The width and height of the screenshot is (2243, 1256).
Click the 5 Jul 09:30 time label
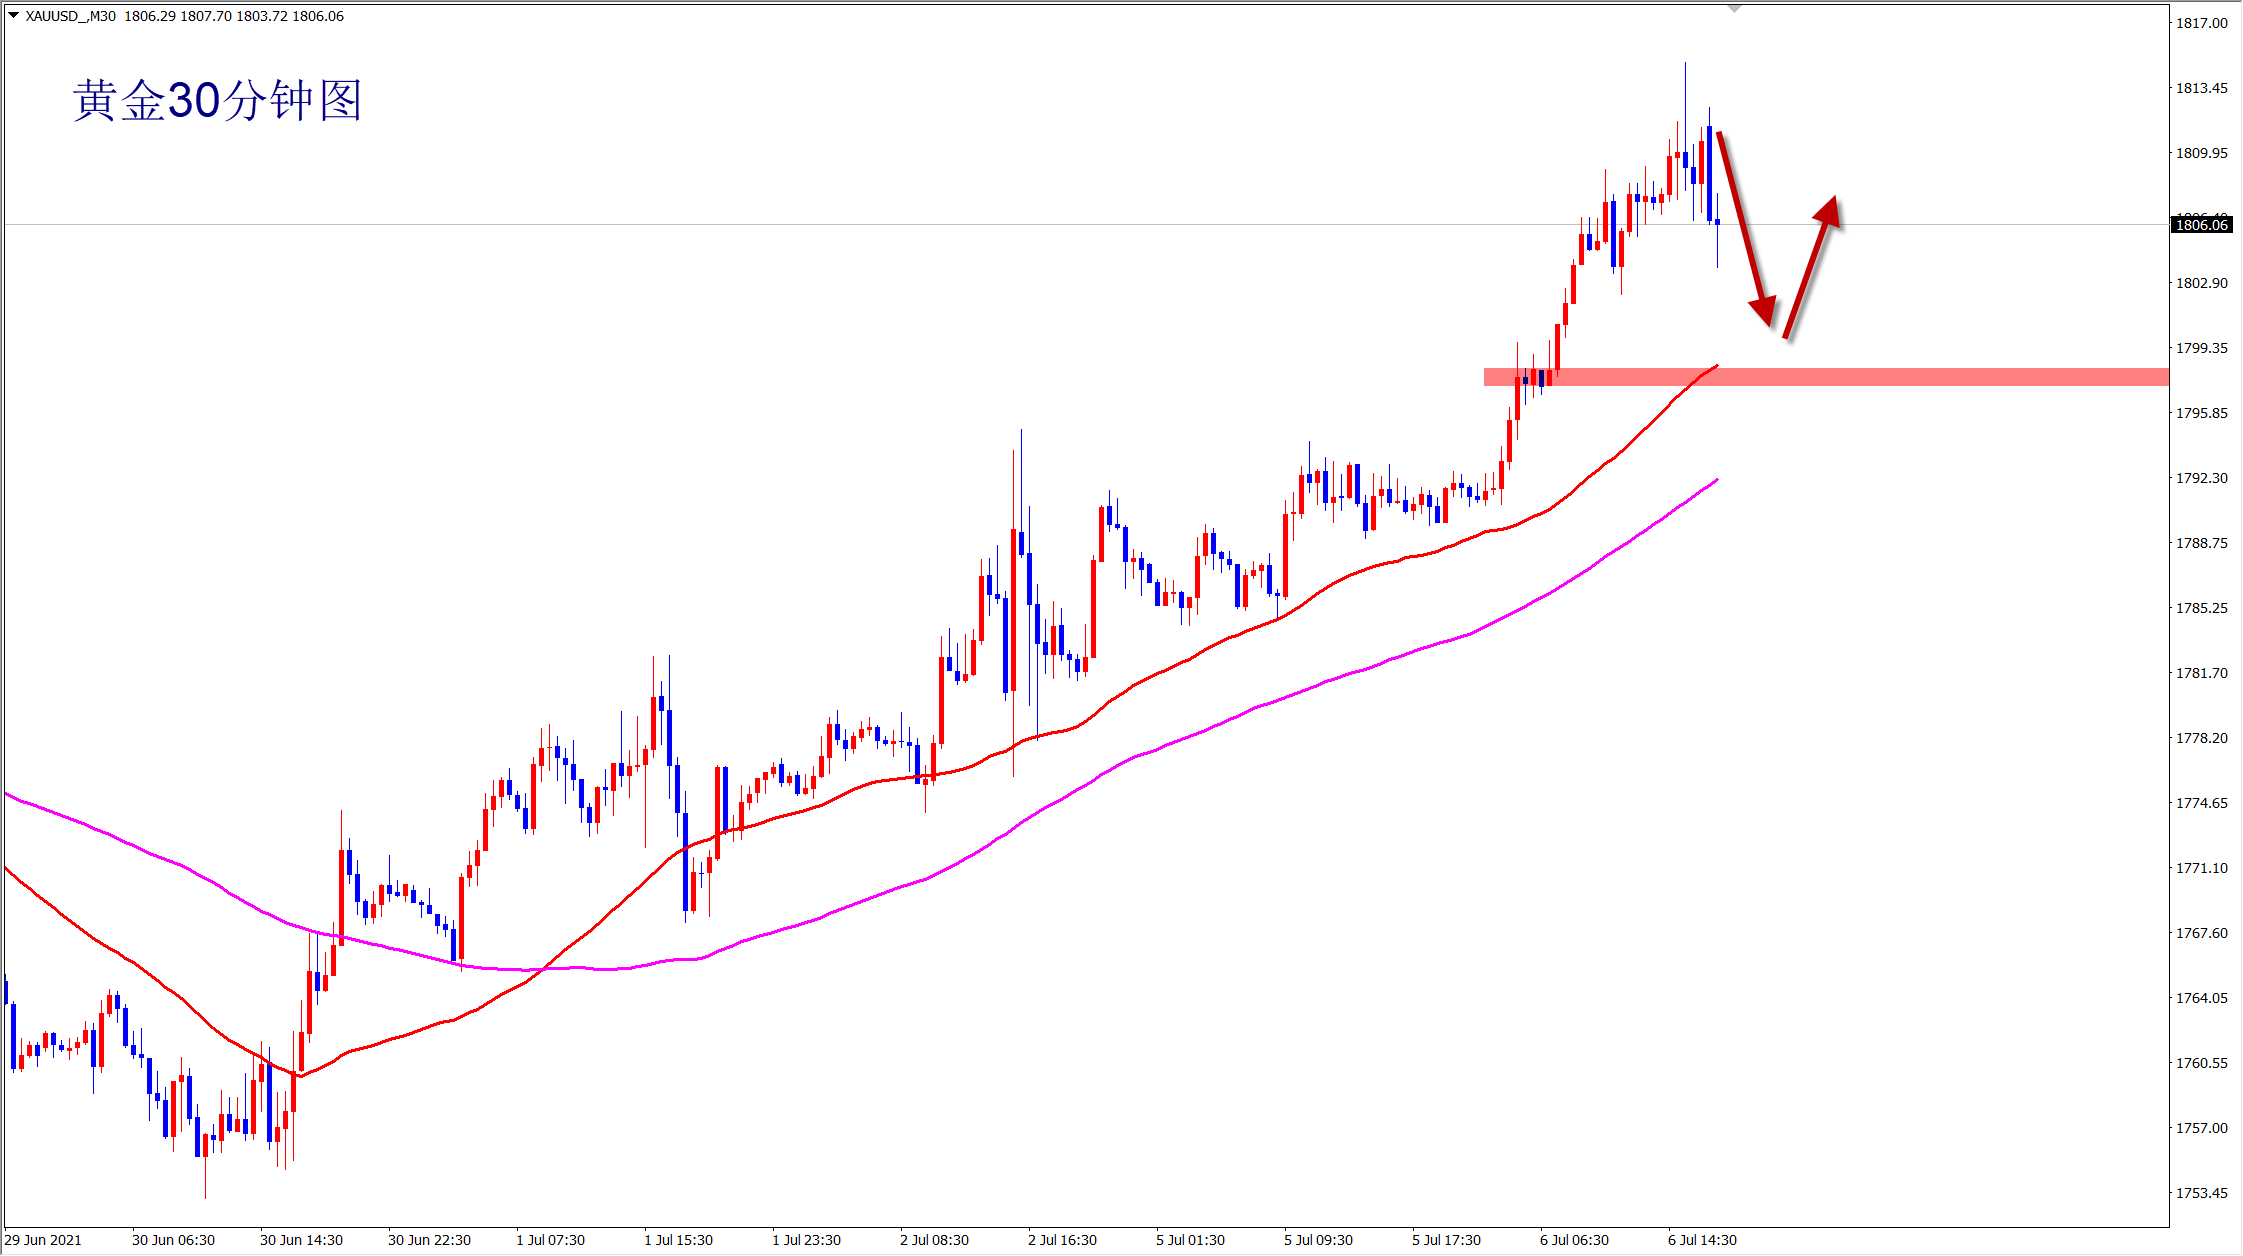1318,1240
